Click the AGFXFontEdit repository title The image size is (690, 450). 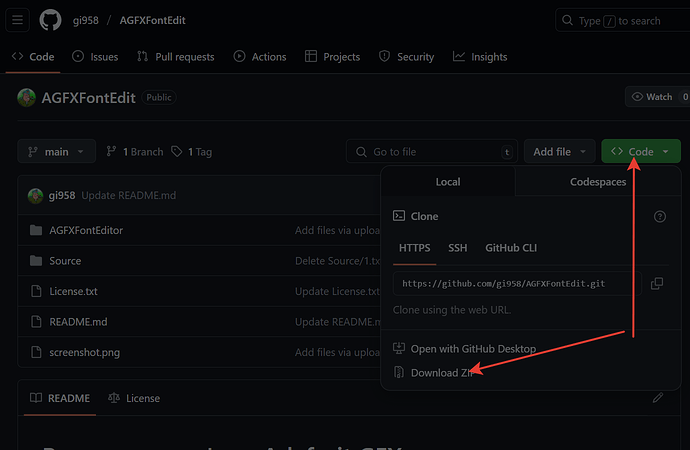coord(88,98)
